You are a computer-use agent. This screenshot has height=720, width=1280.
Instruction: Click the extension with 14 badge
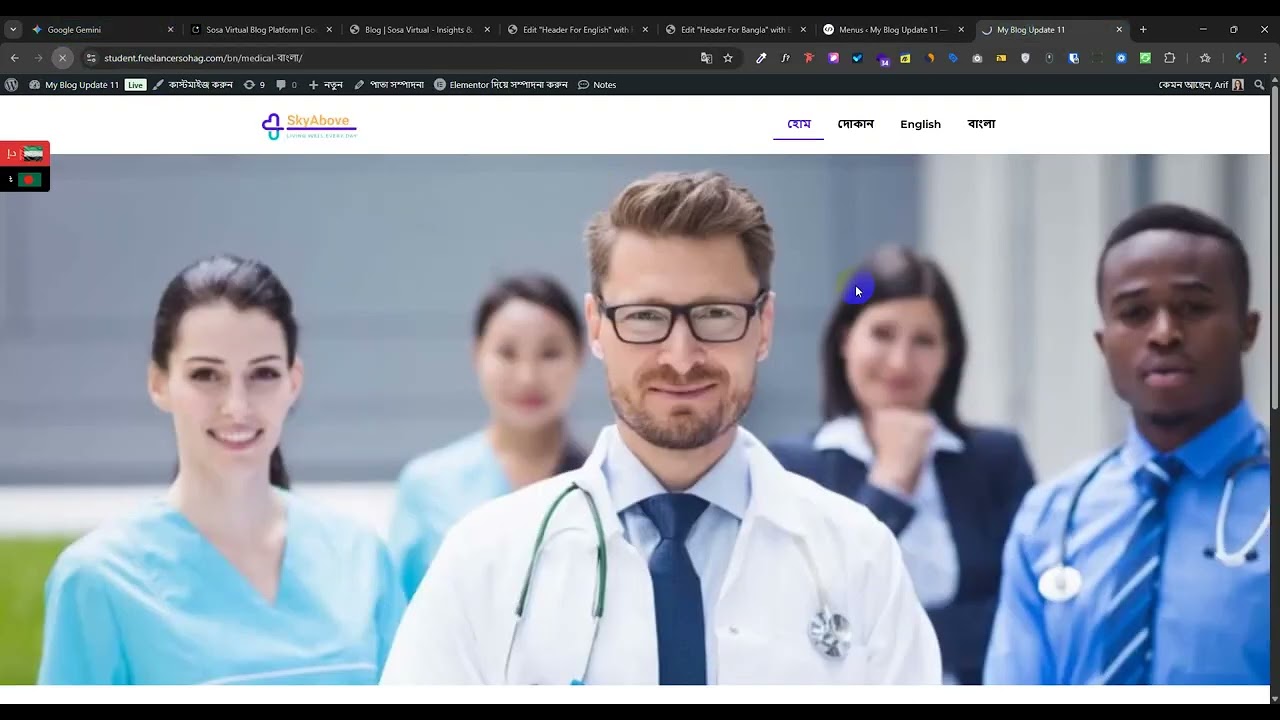[x=882, y=59]
